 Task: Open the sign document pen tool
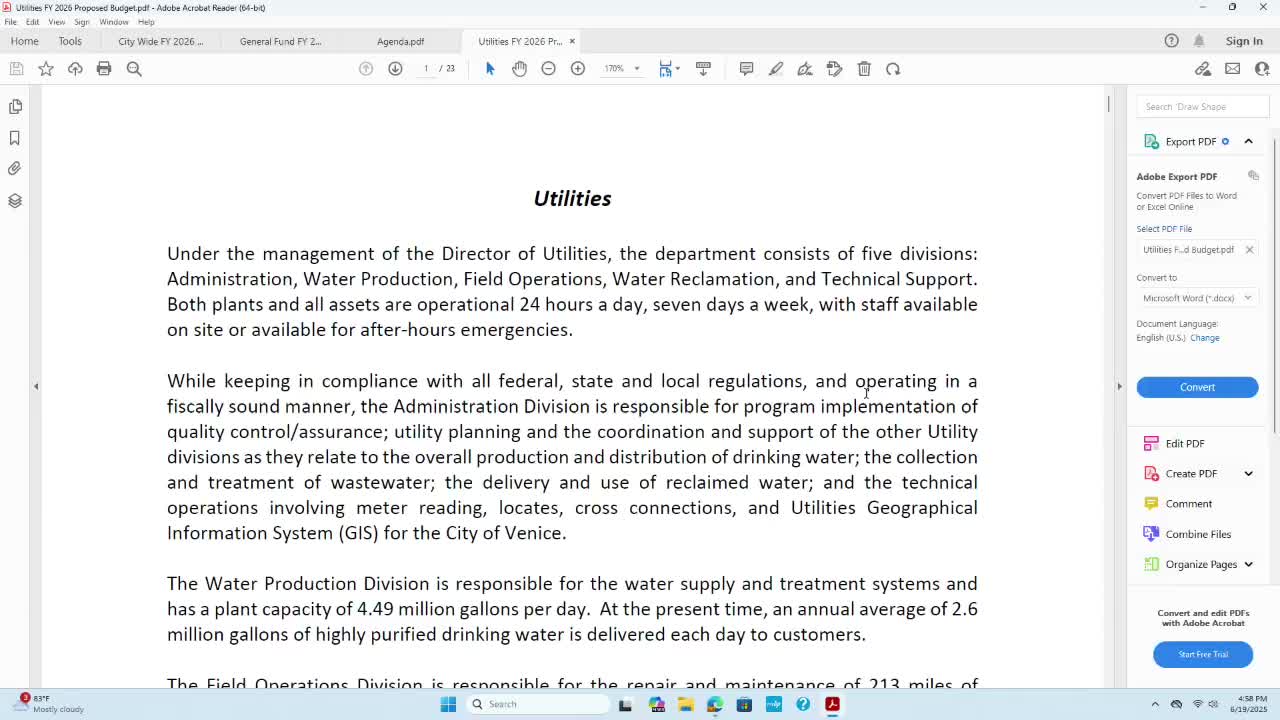click(x=805, y=69)
